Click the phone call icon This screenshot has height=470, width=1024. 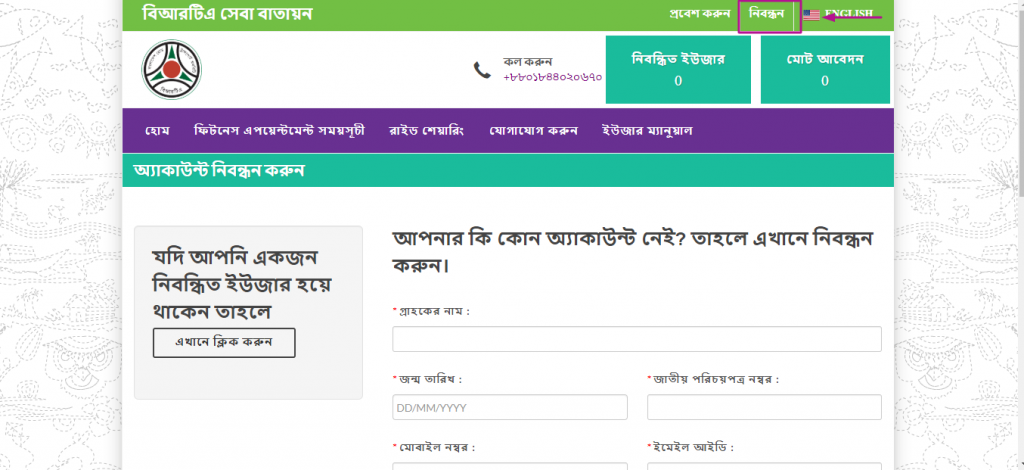pos(482,69)
